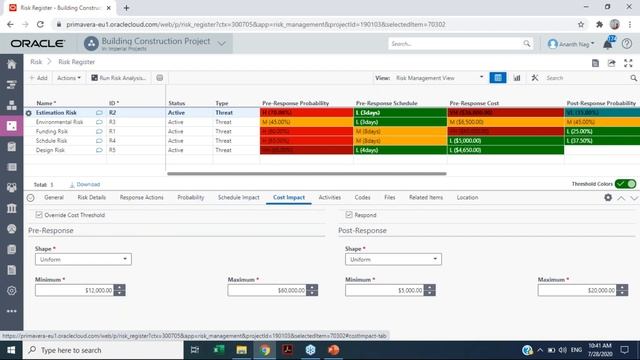Switch to the General tab

54,197
